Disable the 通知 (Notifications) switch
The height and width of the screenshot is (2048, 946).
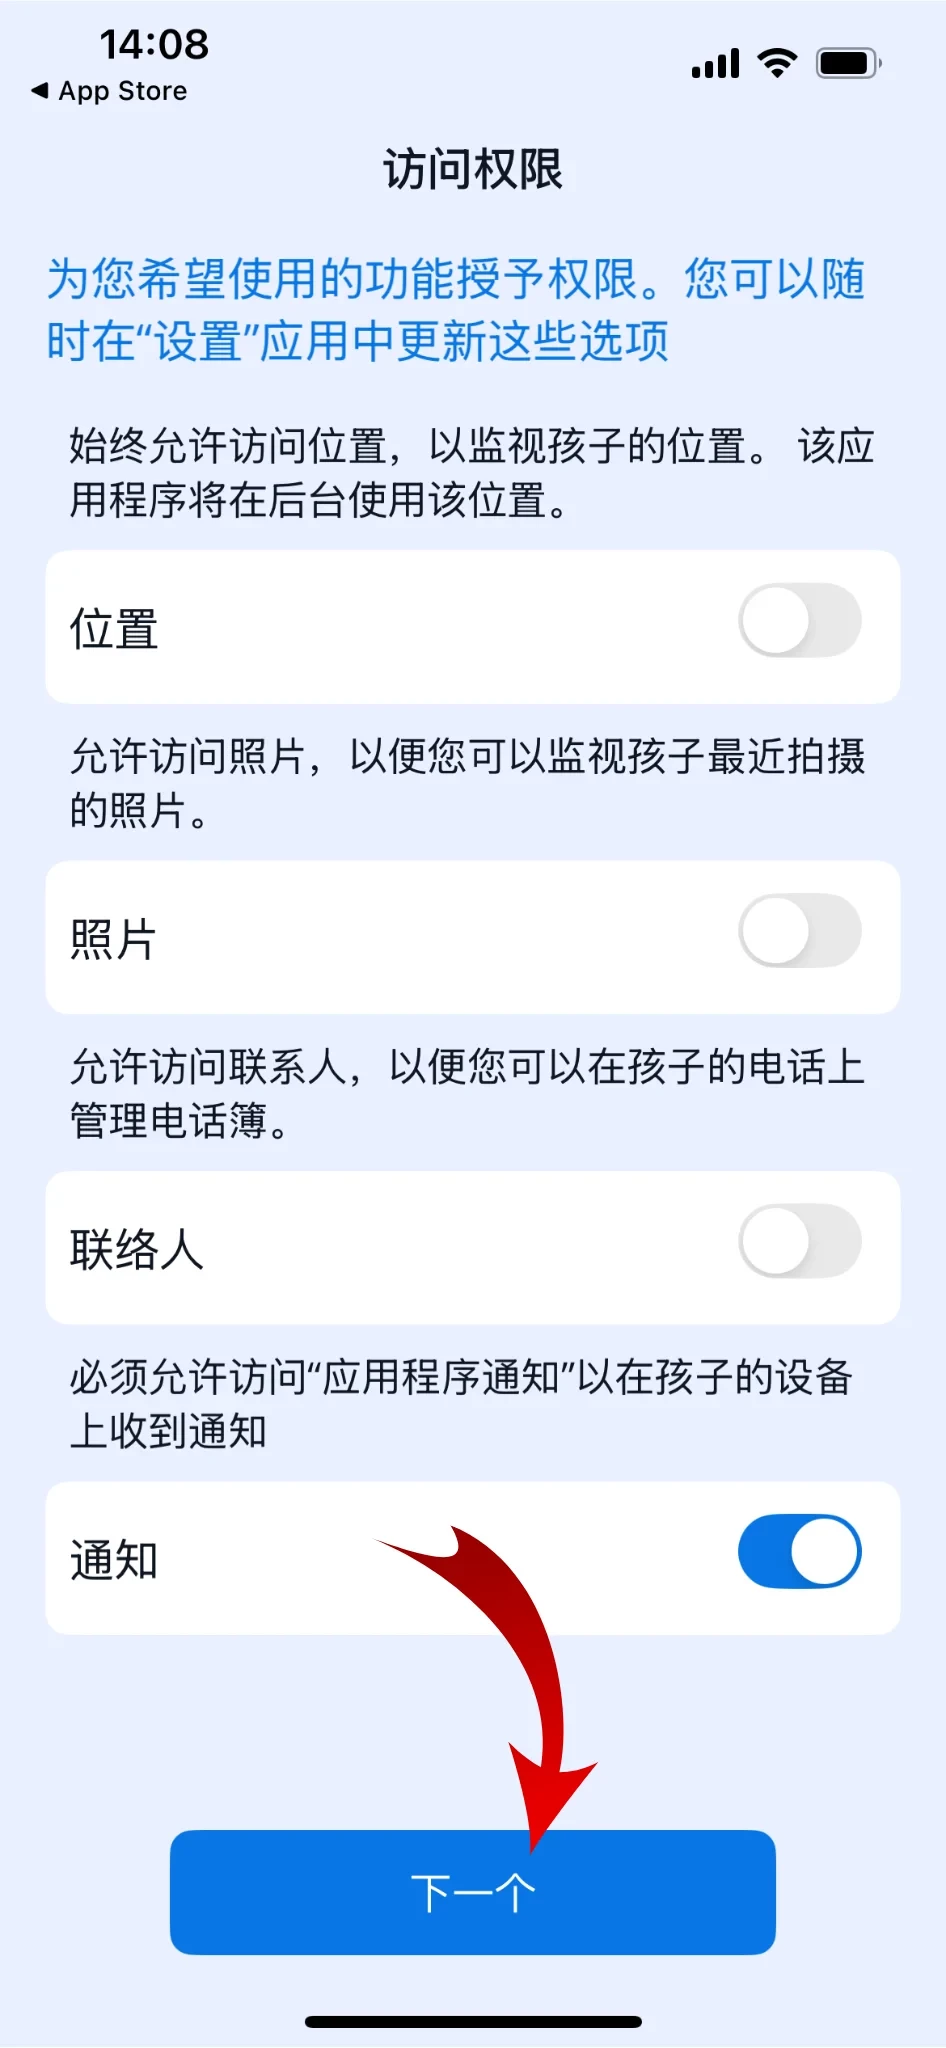click(x=799, y=1552)
